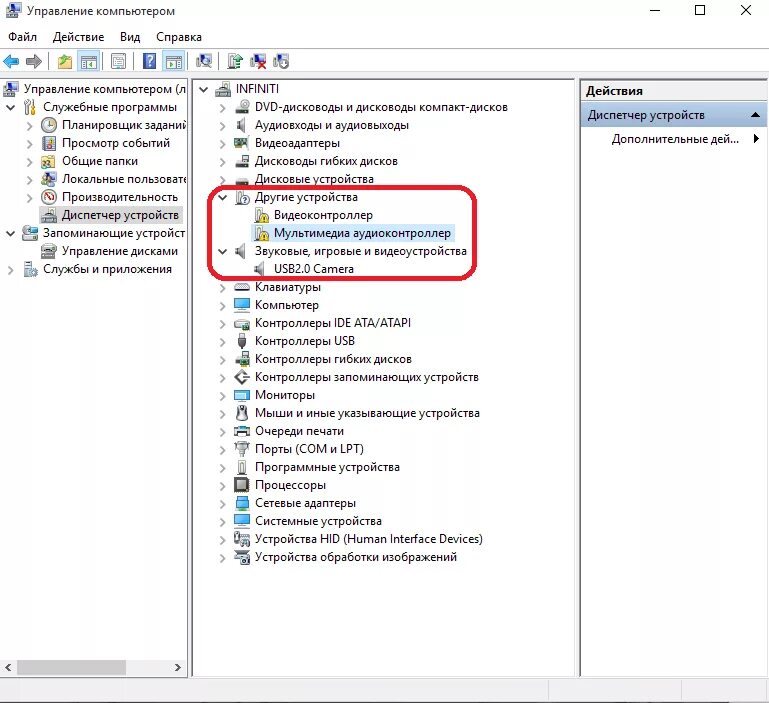The width and height of the screenshot is (769, 703).
Task: Open the Properties toolbar icon
Action: pyautogui.click(x=118, y=61)
